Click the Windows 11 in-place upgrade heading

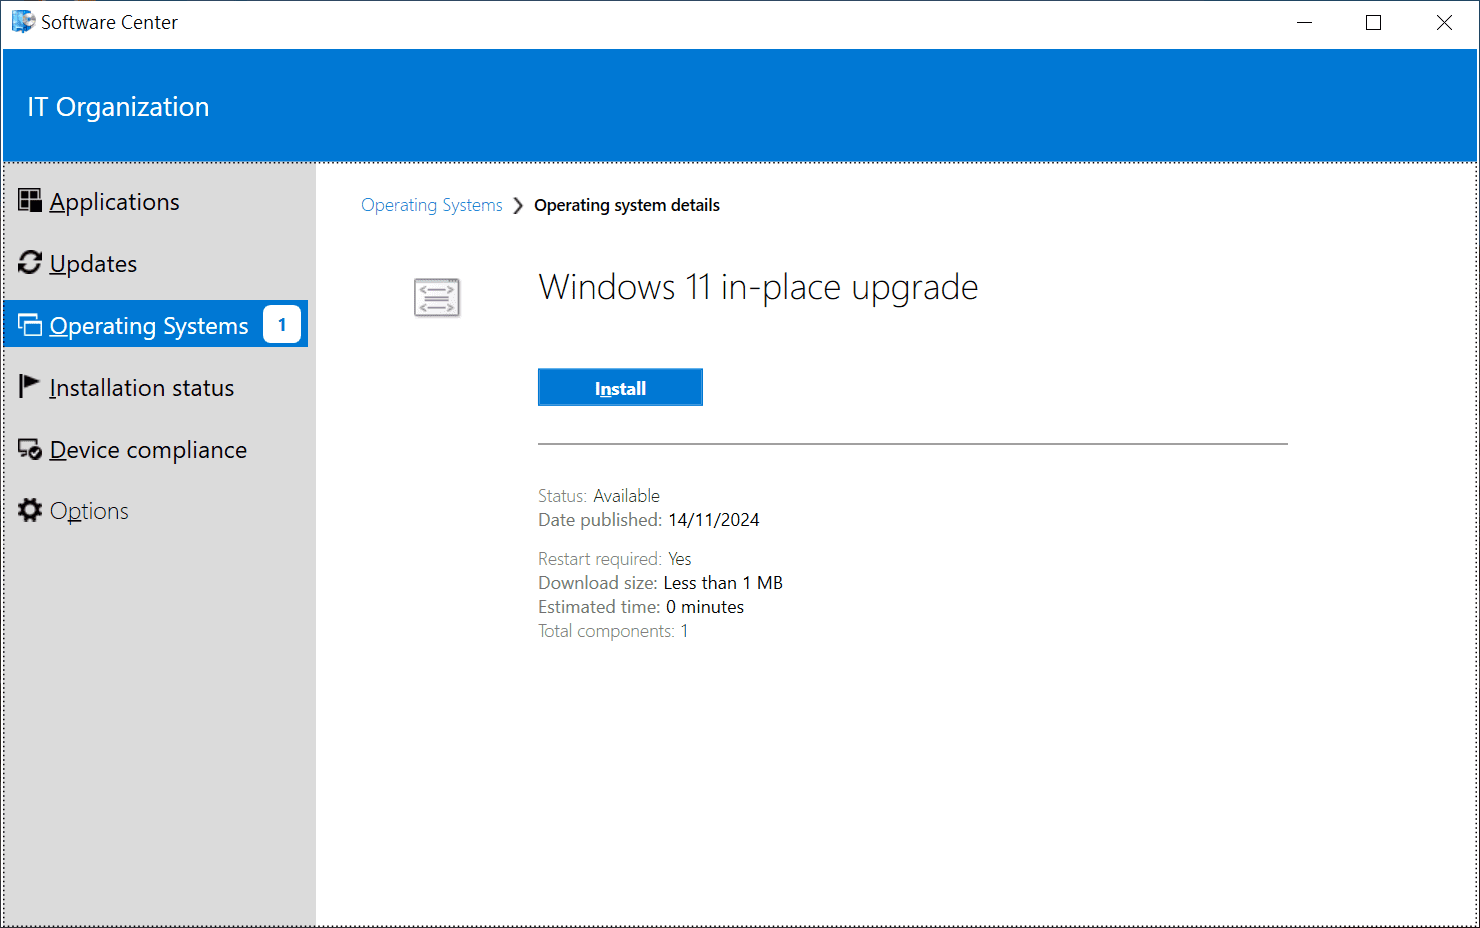click(x=758, y=287)
